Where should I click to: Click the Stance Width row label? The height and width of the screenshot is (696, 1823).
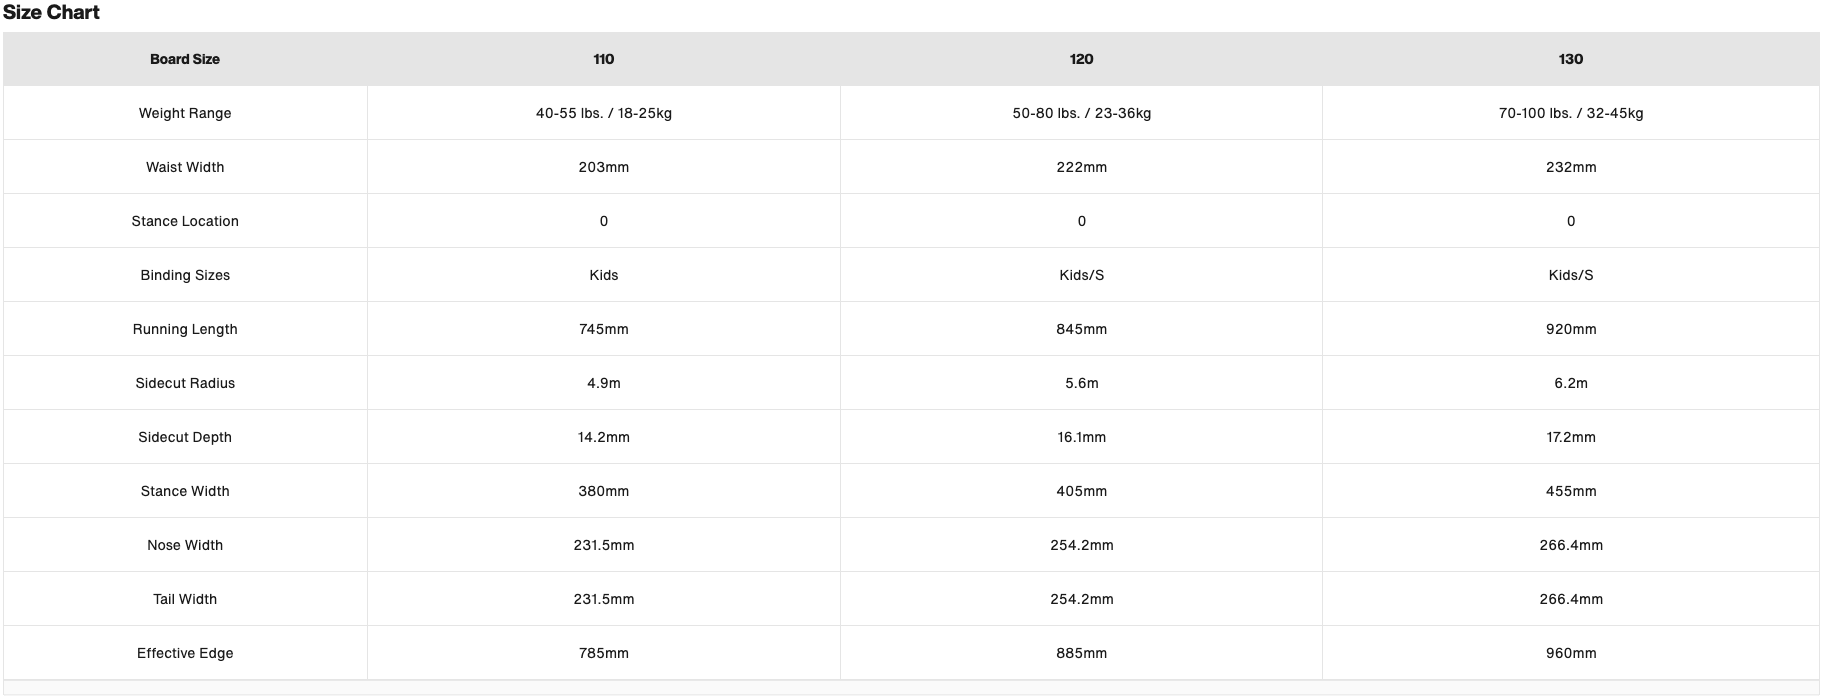click(185, 491)
